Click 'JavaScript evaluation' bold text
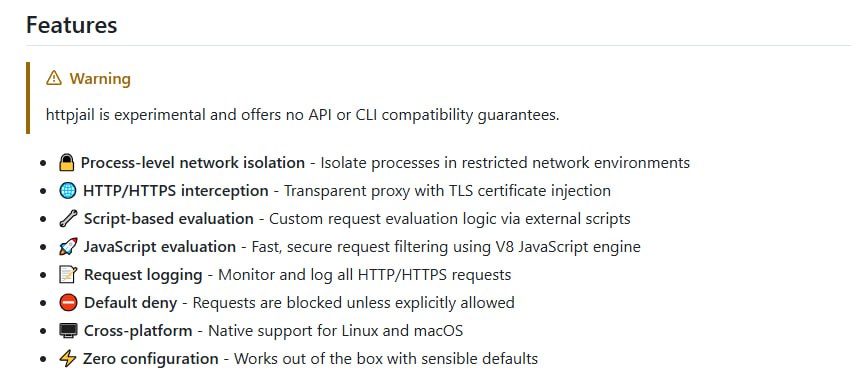Screen dimensions: 851x386 [160, 246]
